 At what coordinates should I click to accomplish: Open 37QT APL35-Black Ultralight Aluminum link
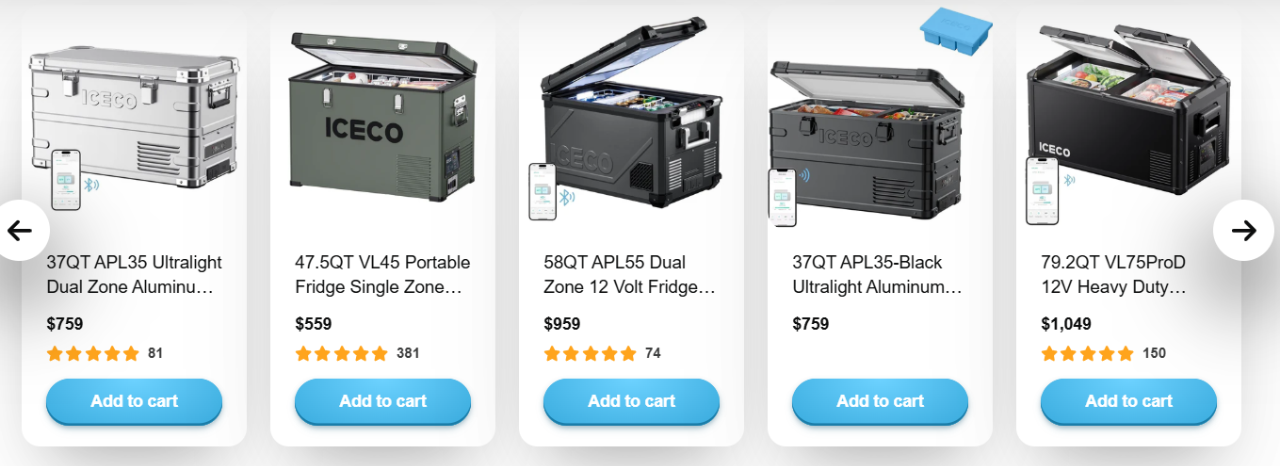click(x=877, y=275)
